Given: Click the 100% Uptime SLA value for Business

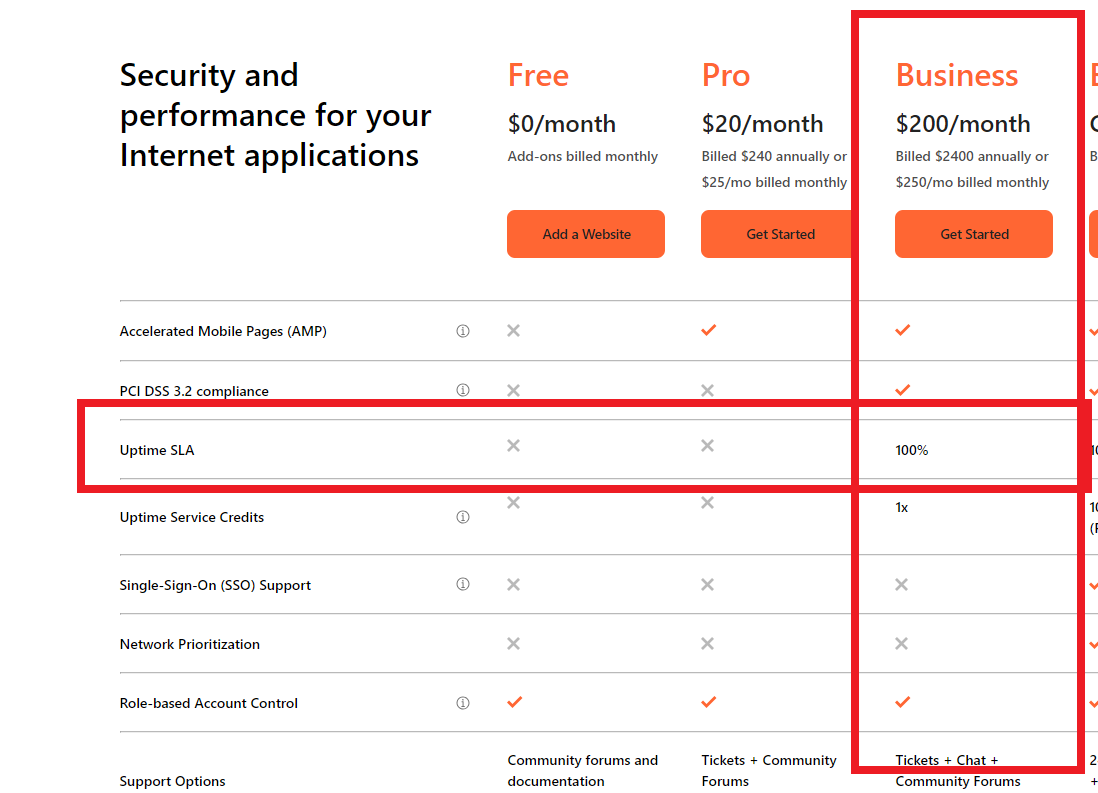Looking at the screenshot, I should point(911,449).
